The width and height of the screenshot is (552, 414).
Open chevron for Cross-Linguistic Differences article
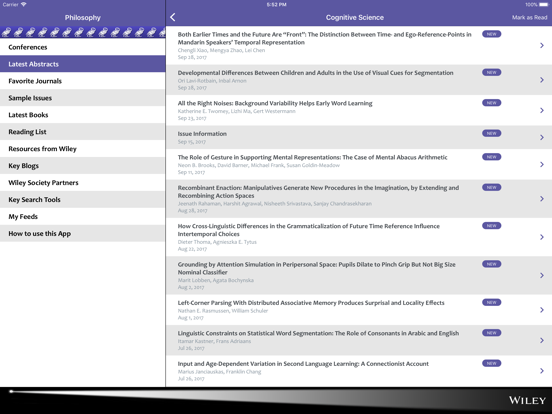click(x=542, y=237)
